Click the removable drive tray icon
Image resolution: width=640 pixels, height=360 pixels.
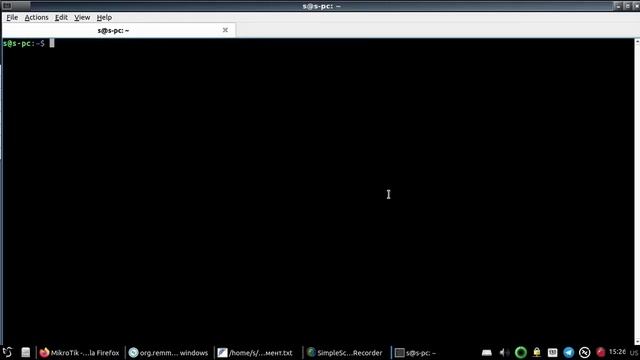[x=487, y=353]
